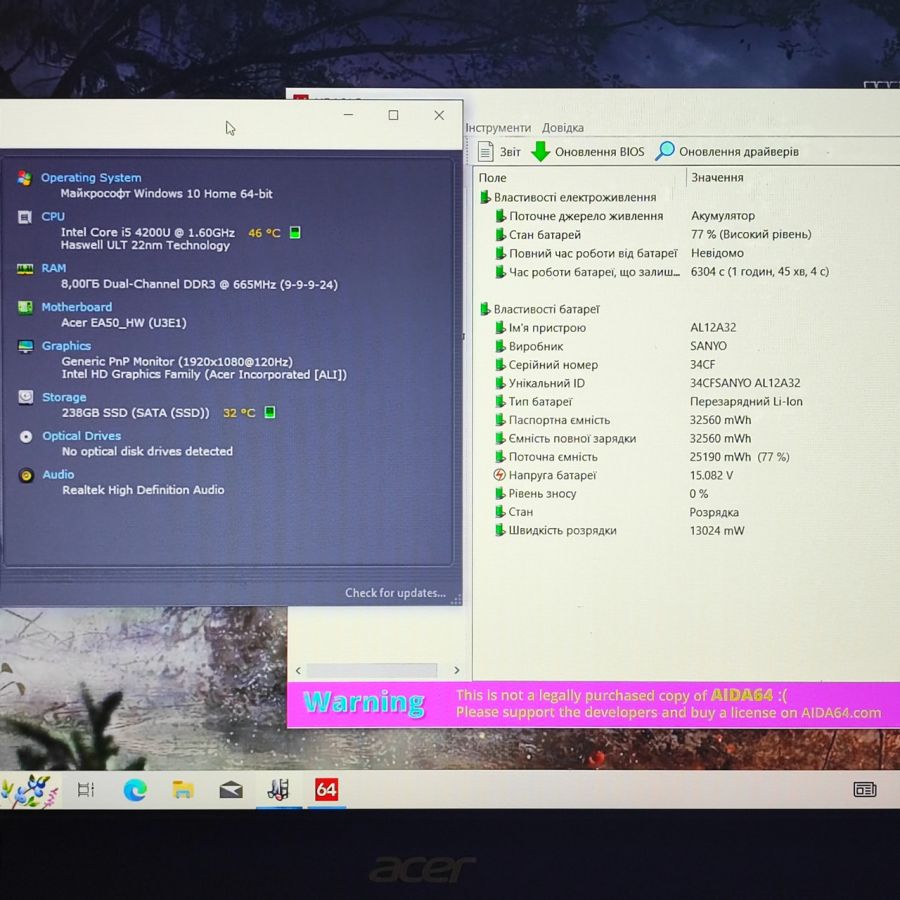Click the Audio speaker icon in Speccy

[26, 475]
